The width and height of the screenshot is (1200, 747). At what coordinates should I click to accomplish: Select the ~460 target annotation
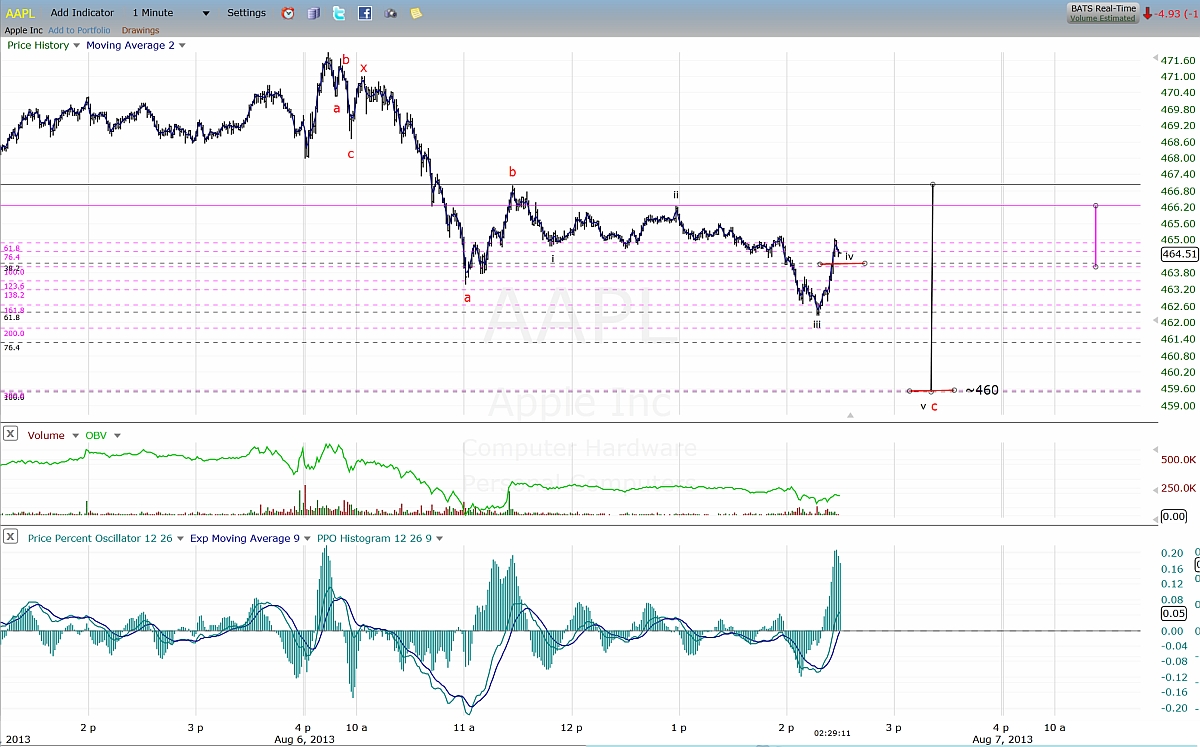(x=982, y=390)
